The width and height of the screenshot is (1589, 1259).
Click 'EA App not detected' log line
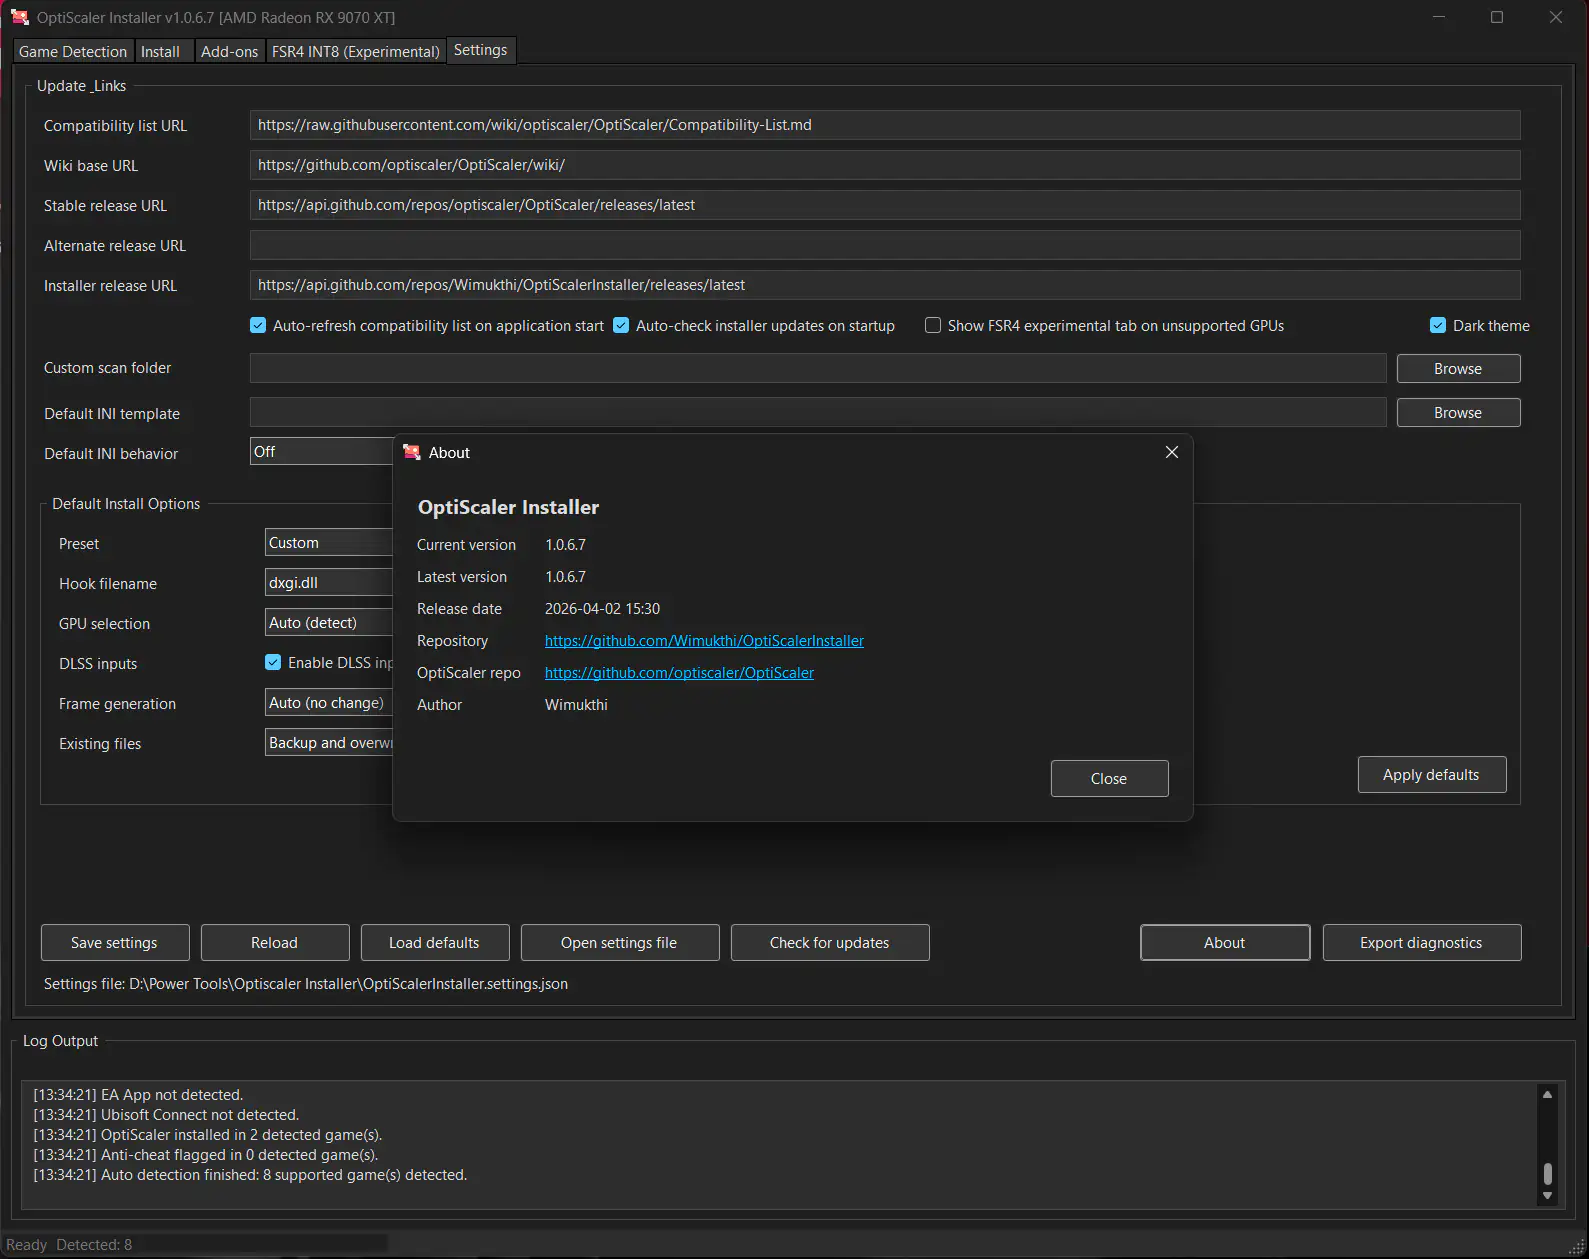pyautogui.click(x=138, y=1094)
